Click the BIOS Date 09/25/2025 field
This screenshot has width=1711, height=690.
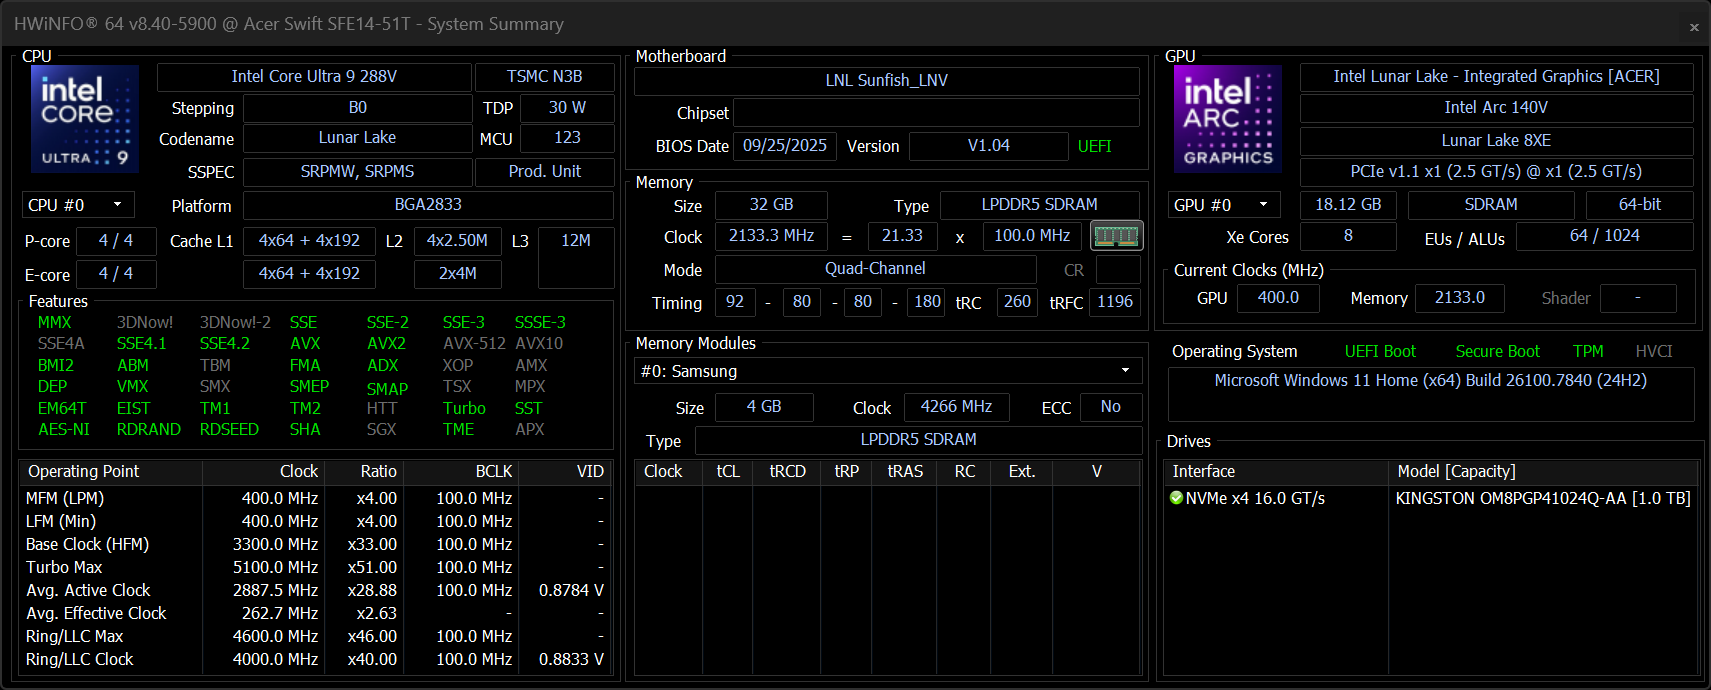785,146
